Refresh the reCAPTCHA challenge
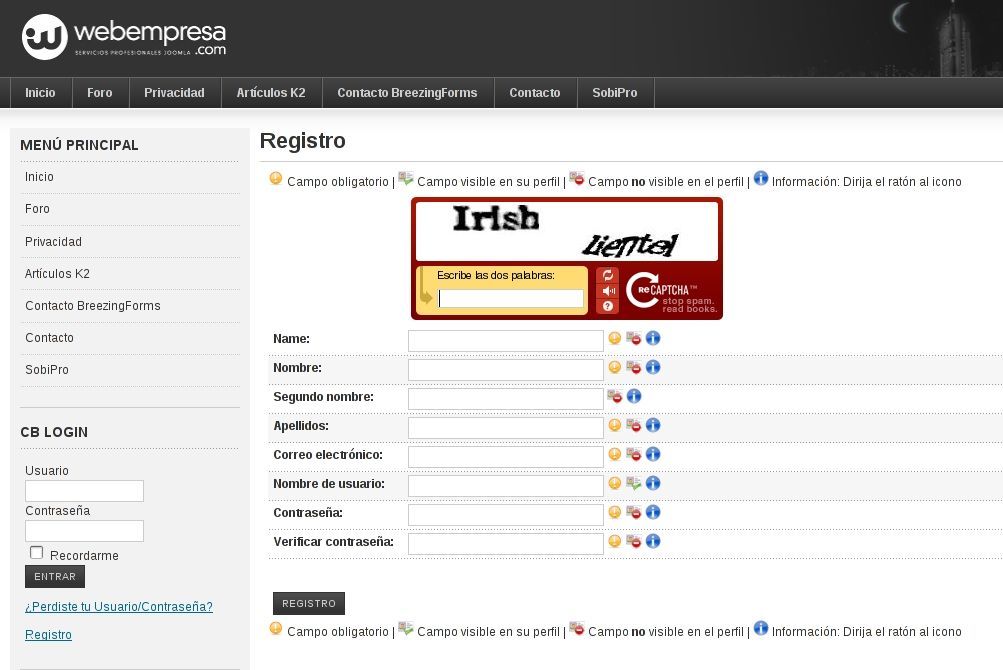The image size is (1003, 670). click(608, 275)
